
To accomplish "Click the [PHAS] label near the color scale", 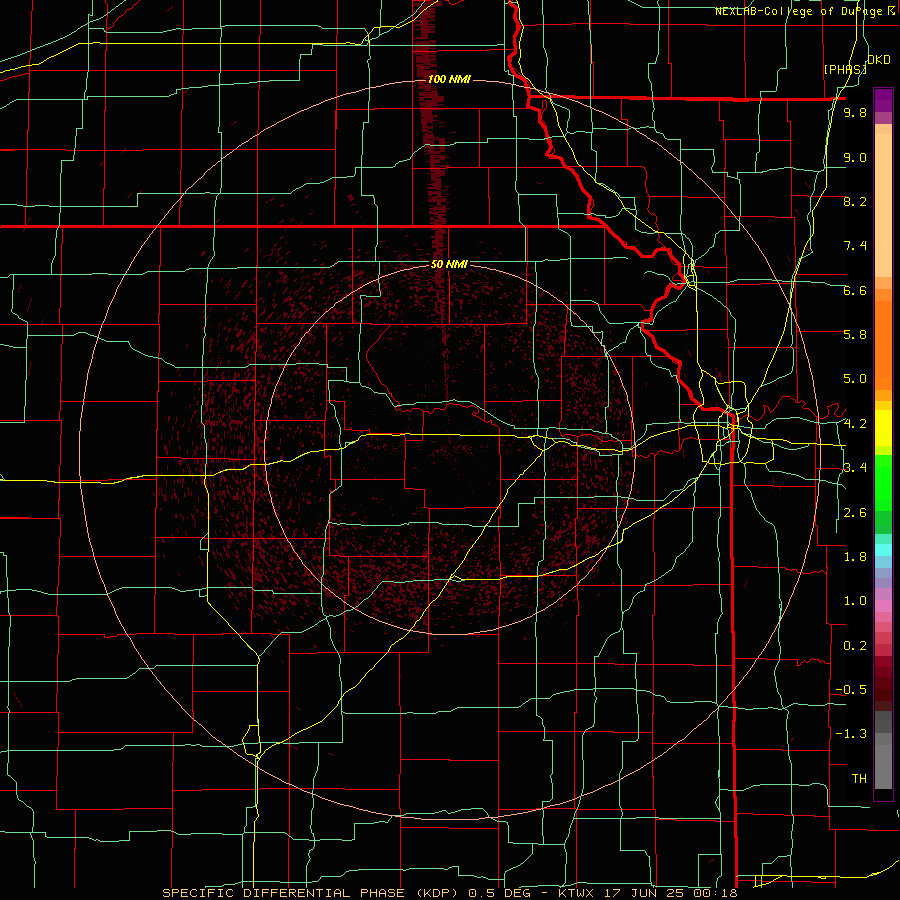I will click(x=845, y=69).
